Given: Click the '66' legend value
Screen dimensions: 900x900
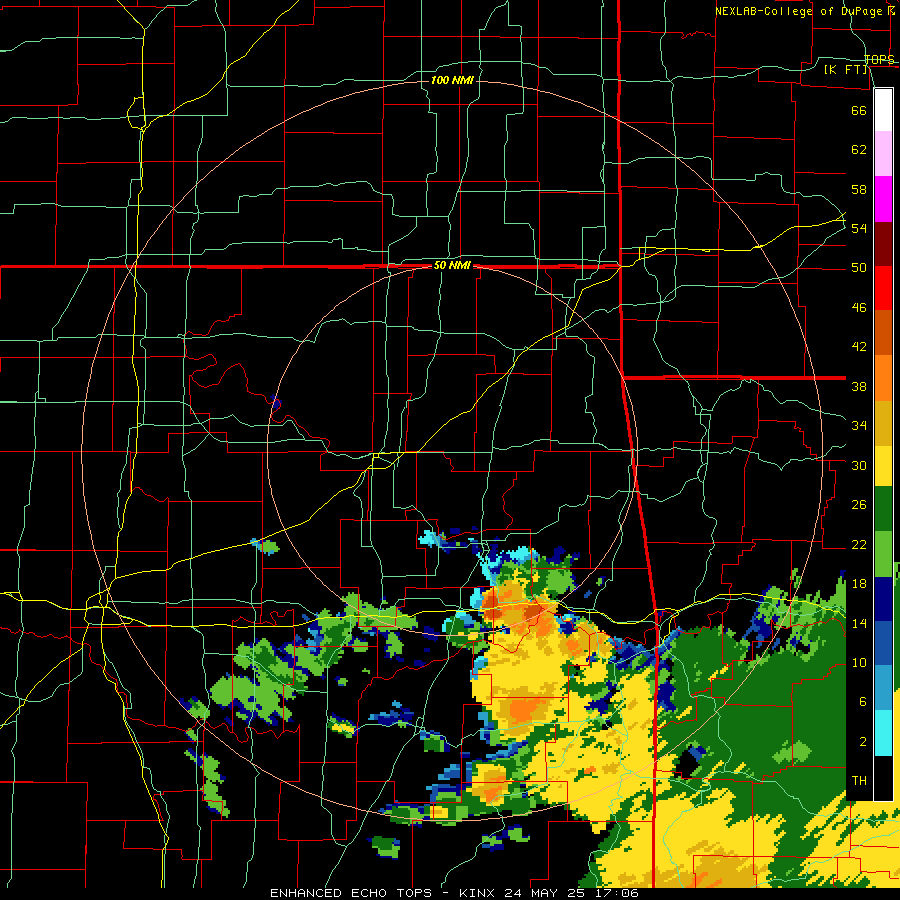Looking at the screenshot, I should (859, 110).
